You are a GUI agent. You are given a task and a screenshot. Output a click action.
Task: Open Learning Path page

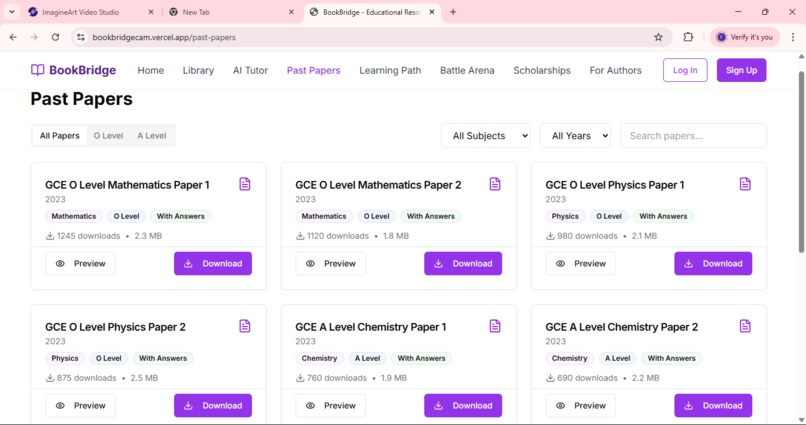[390, 70]
